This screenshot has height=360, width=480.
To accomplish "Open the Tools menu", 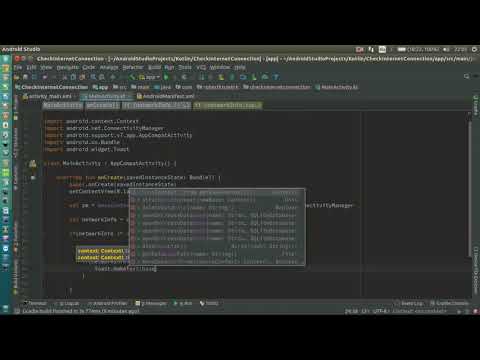I will coord(185,68).
